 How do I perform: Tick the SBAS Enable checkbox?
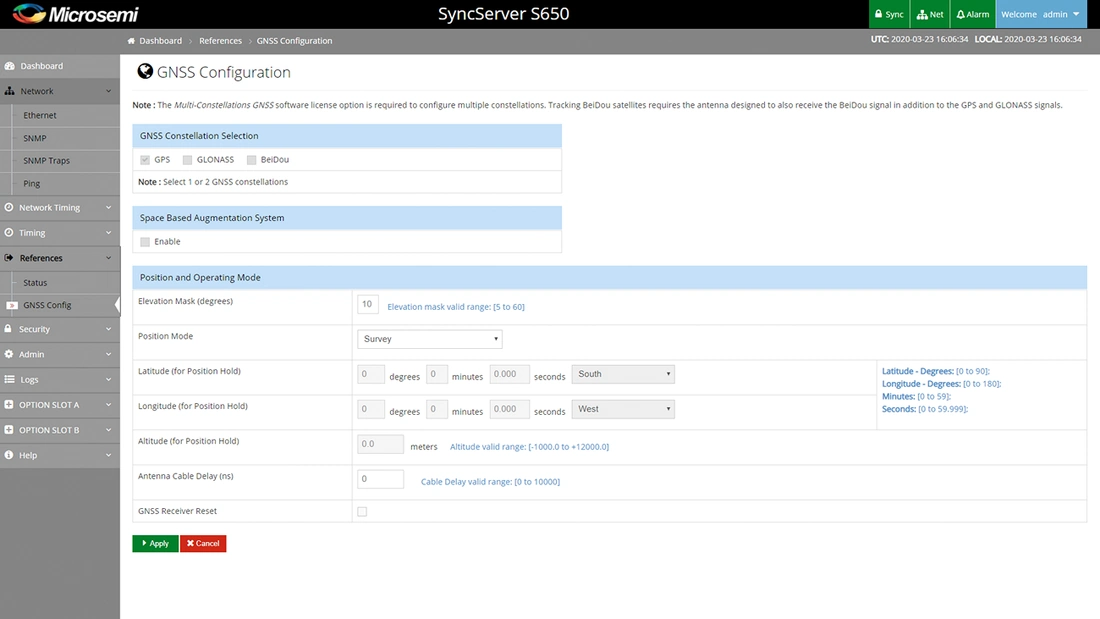145,242
